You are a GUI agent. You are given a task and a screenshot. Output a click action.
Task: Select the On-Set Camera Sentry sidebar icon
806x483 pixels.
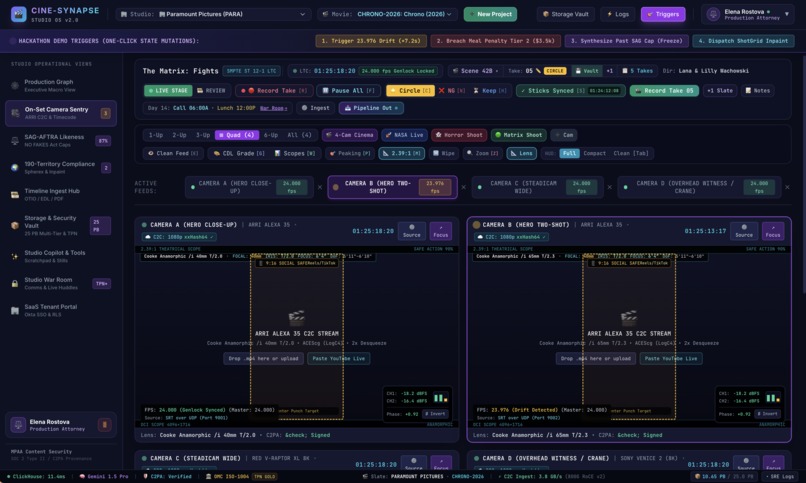pyautogui.click(x=15, y=113)
